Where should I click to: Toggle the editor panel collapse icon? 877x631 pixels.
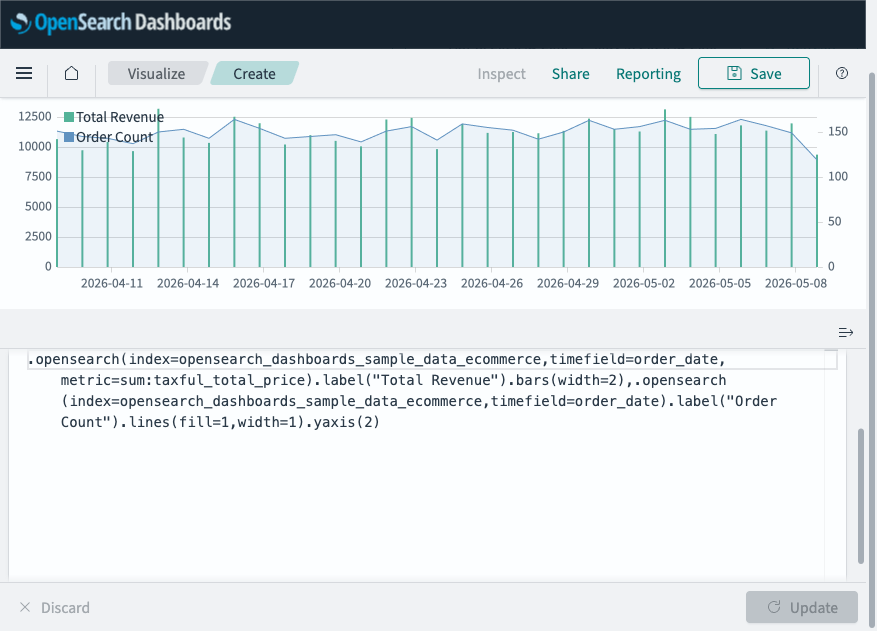coord(846,333)
